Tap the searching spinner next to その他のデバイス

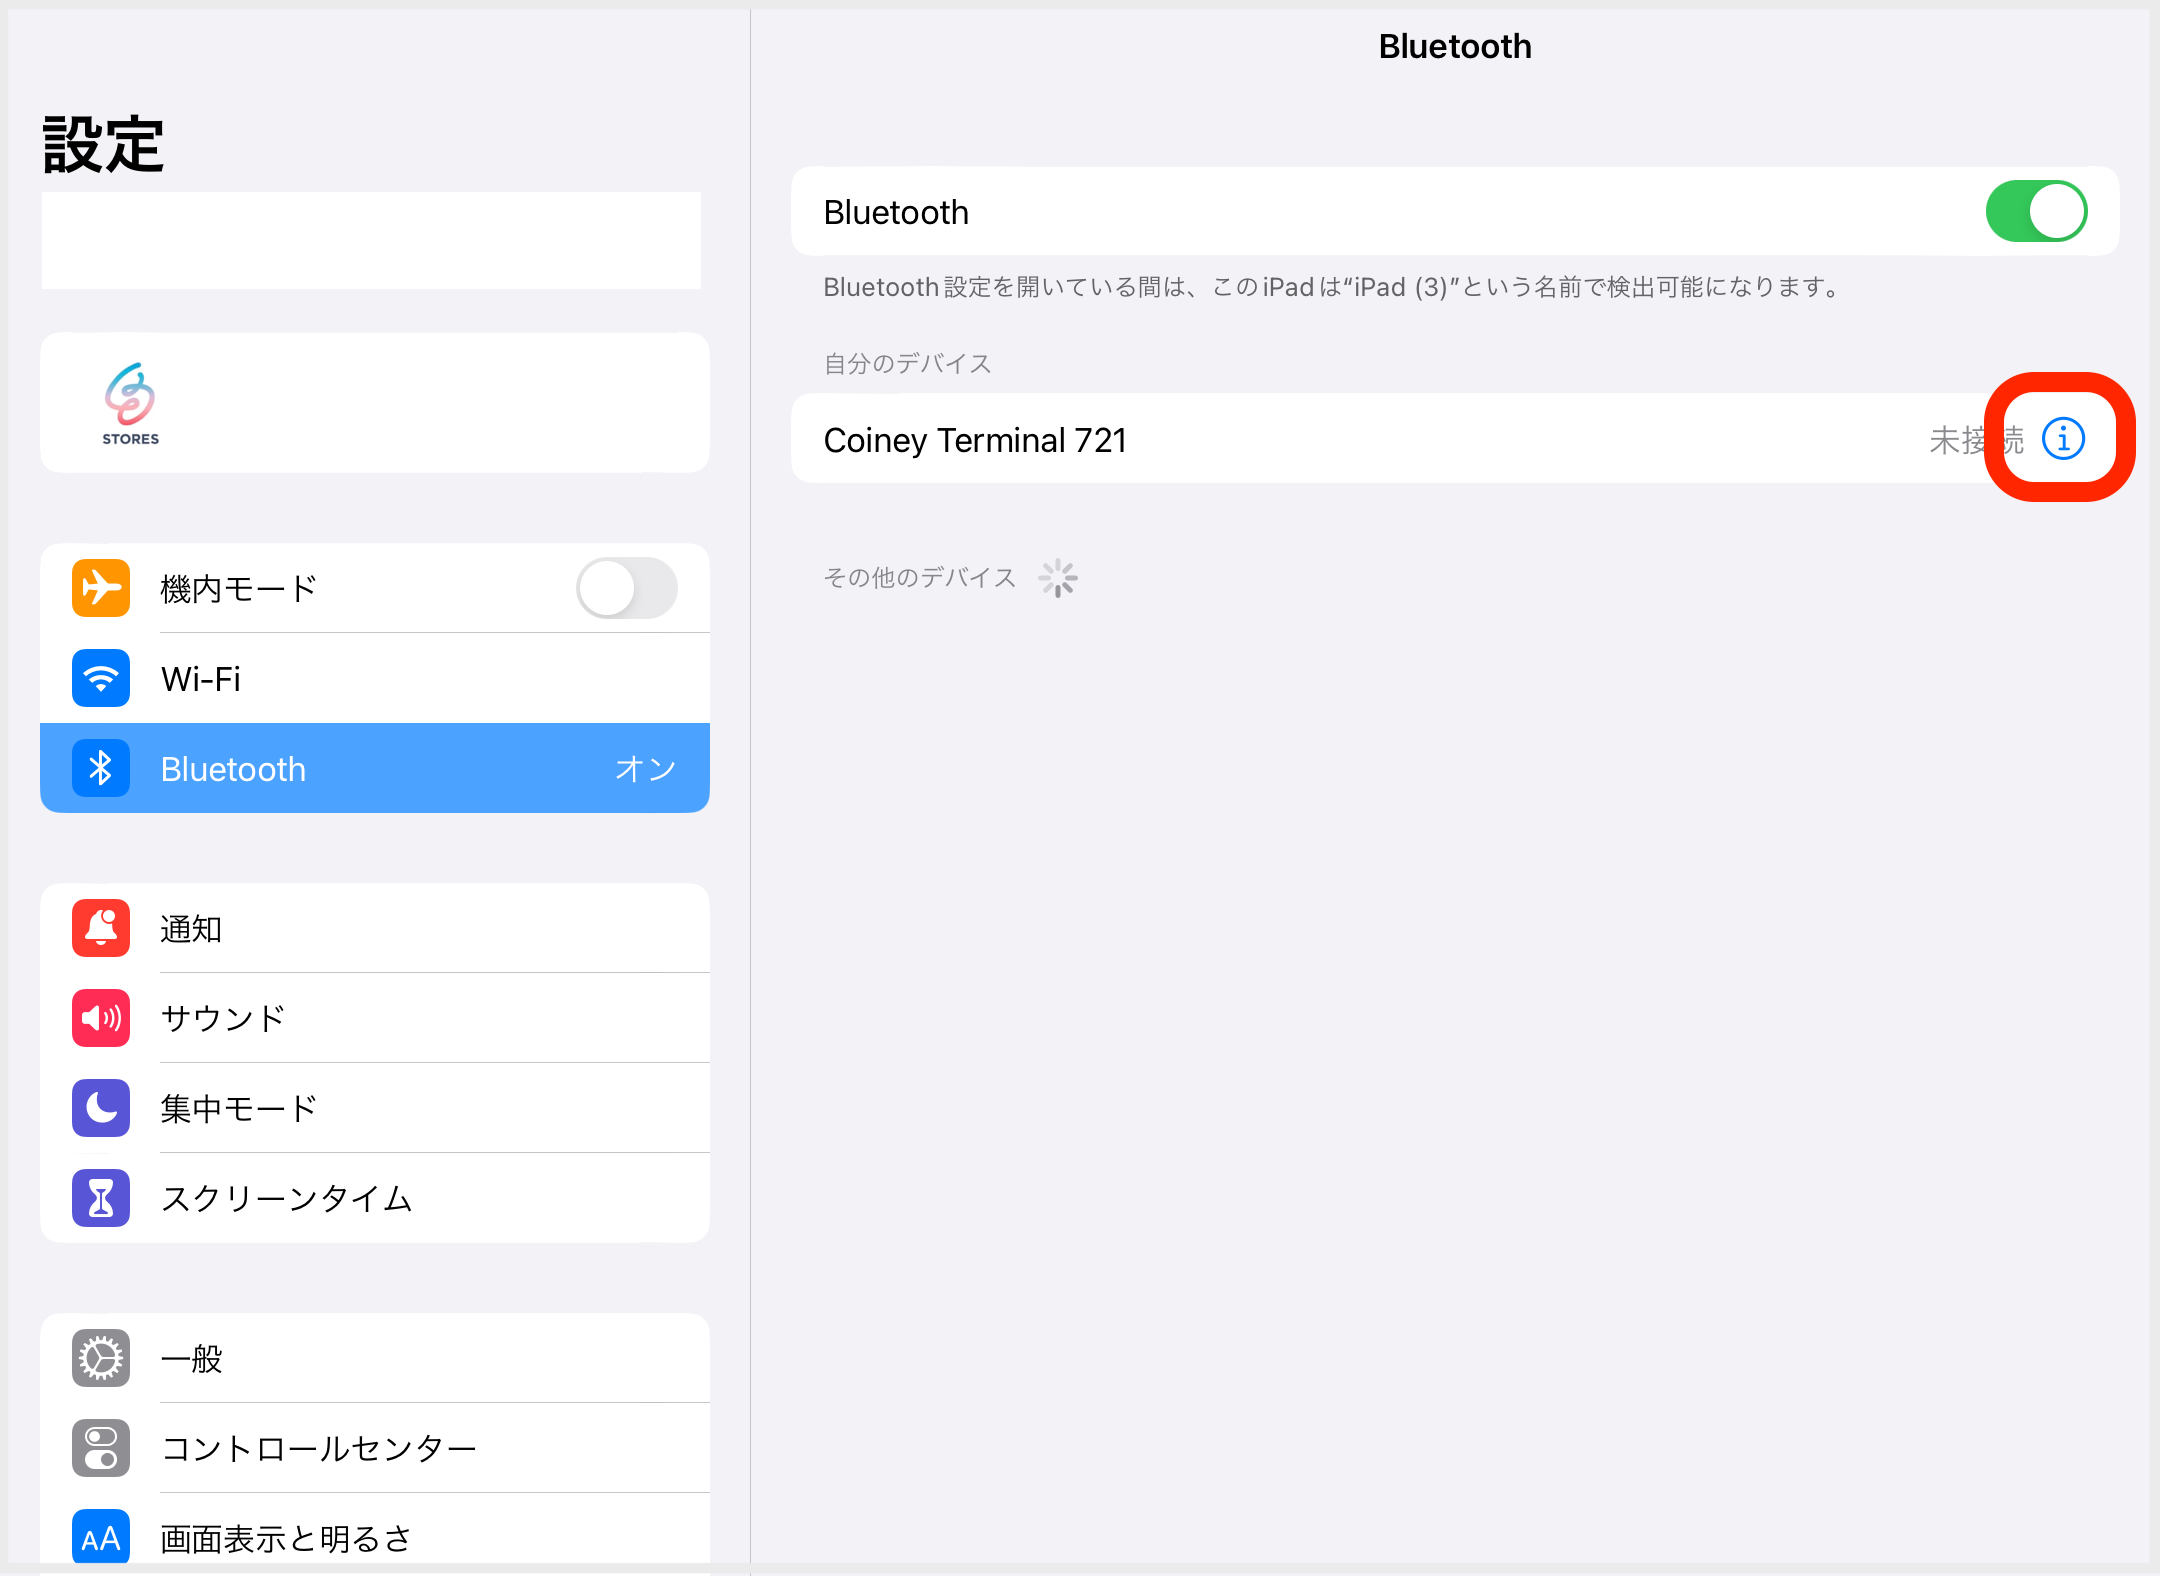tap(1057, 578)
